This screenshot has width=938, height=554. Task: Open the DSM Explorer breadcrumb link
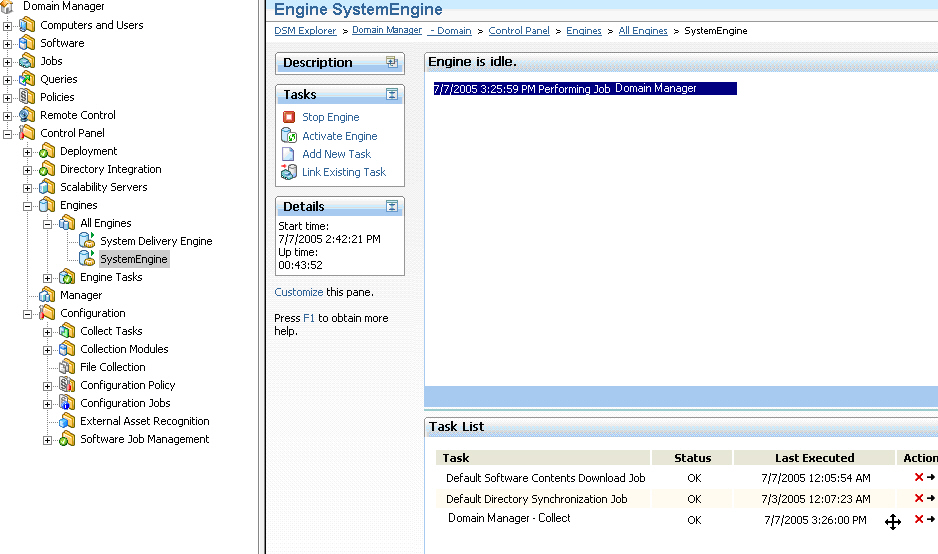305,31
